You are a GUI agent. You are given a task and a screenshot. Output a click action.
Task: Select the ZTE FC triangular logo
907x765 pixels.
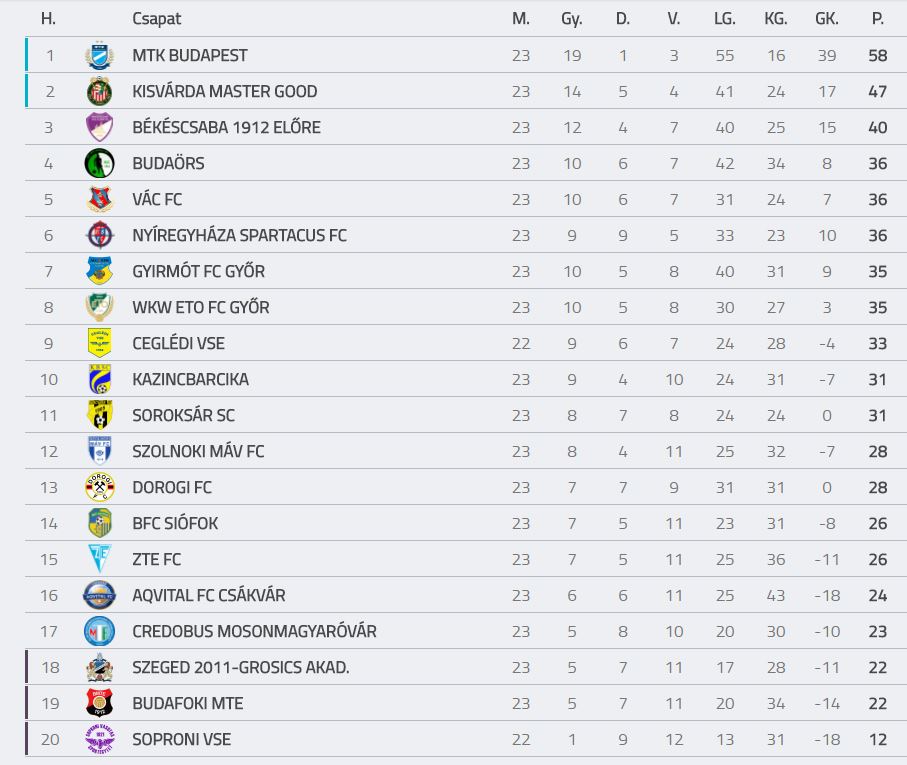pyautogui.click(x=99, y=559)
